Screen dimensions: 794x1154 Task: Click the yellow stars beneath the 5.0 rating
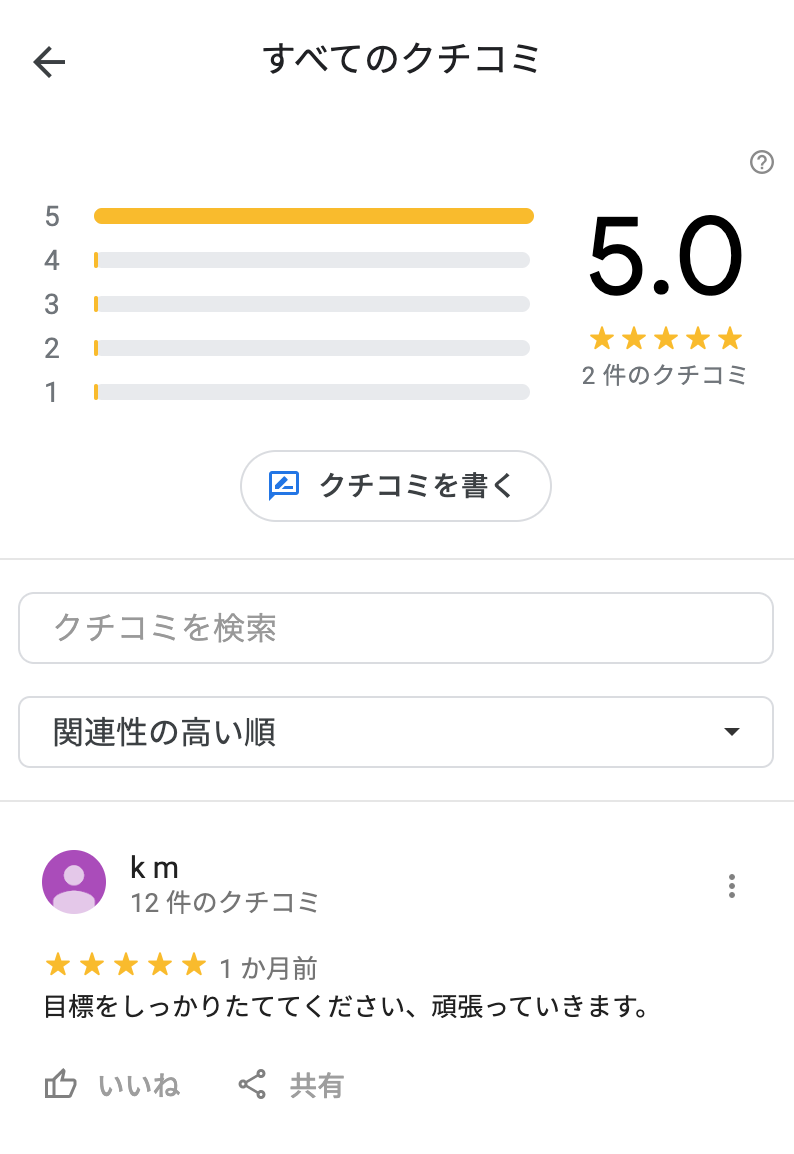666,339
